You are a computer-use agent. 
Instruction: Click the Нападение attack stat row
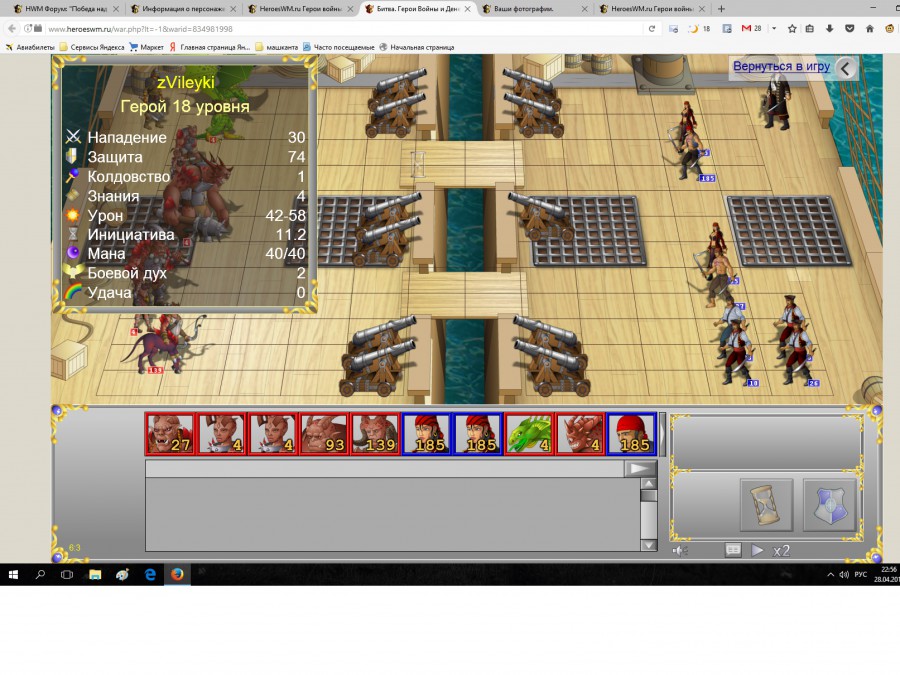pyautogui.click(x=185, y=137)
